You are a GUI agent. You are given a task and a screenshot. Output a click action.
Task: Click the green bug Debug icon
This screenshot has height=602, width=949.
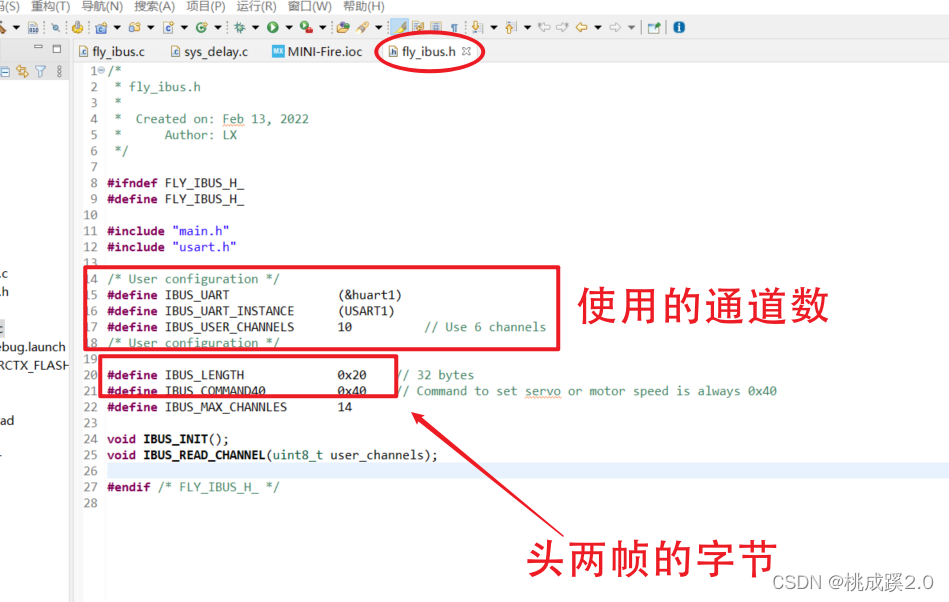point(240,27)
